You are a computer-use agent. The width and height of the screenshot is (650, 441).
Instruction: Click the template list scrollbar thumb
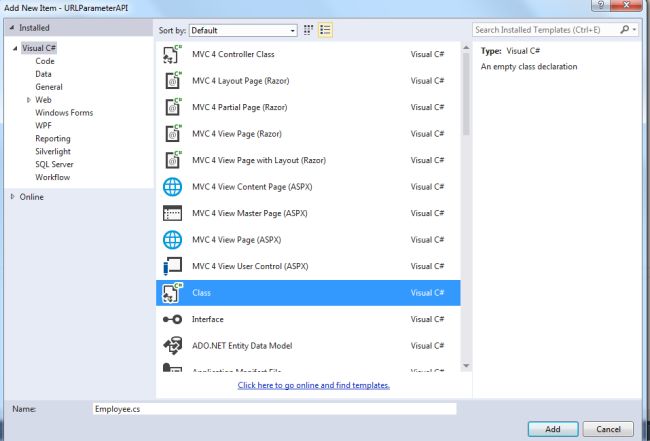(x=466, y=94)
